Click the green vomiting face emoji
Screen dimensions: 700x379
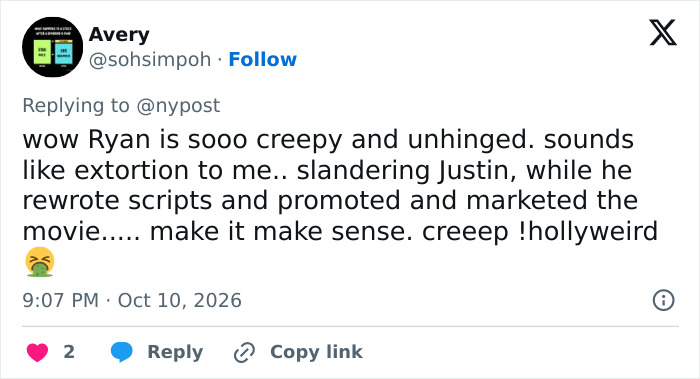[x=40, y=262]
